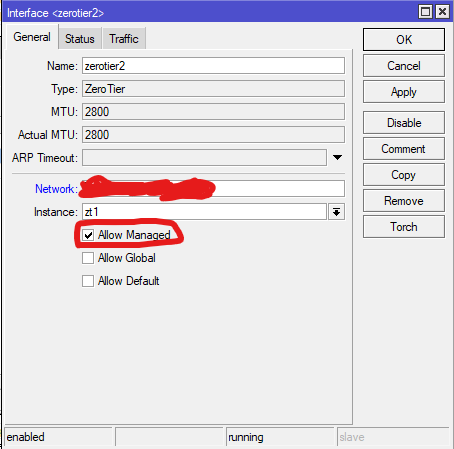
Task: Enable the Allow Global checkbox
Action: pos(88,258)
